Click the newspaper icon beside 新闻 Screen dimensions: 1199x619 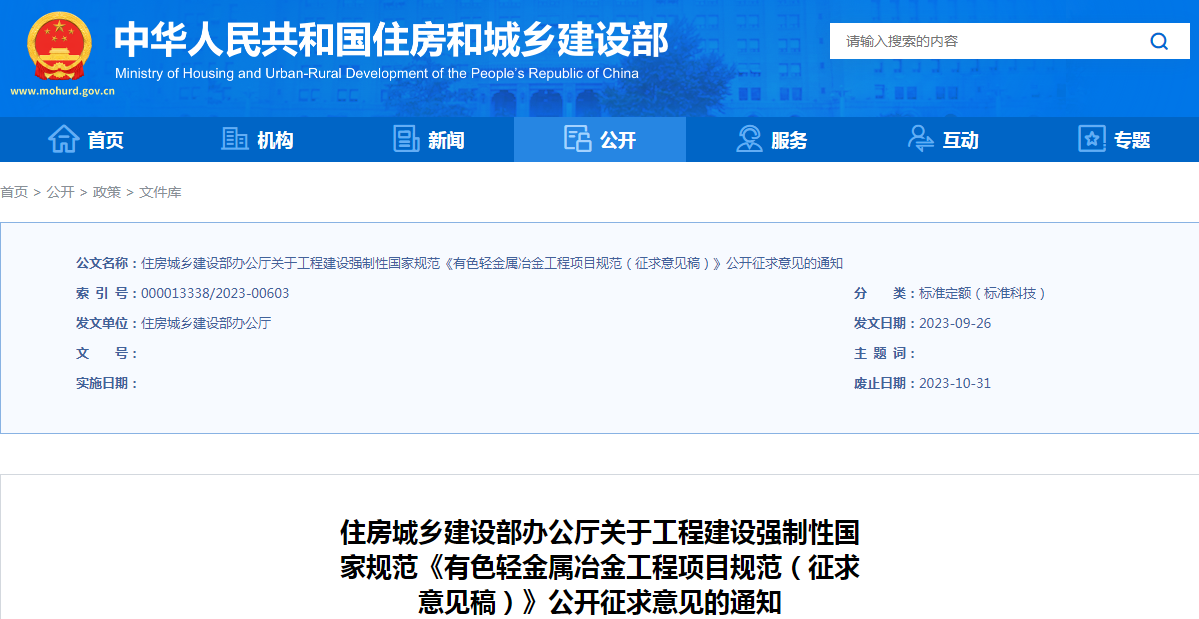pos(406,140)
